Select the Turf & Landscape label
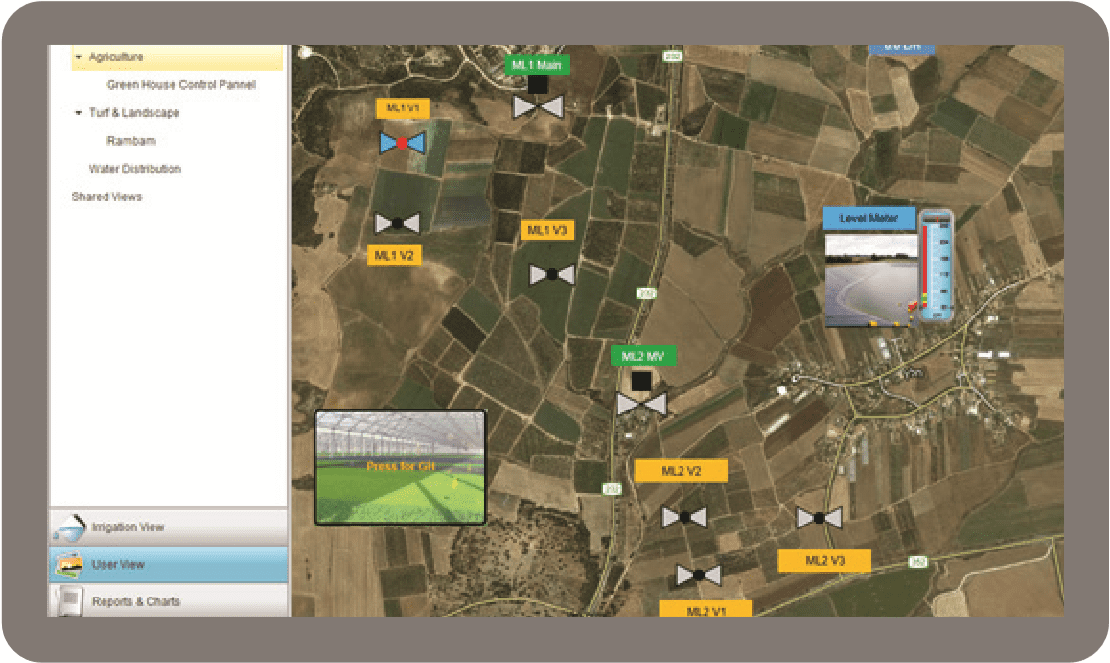This screenshot has width=1110, height=663. tap(134, 113)
